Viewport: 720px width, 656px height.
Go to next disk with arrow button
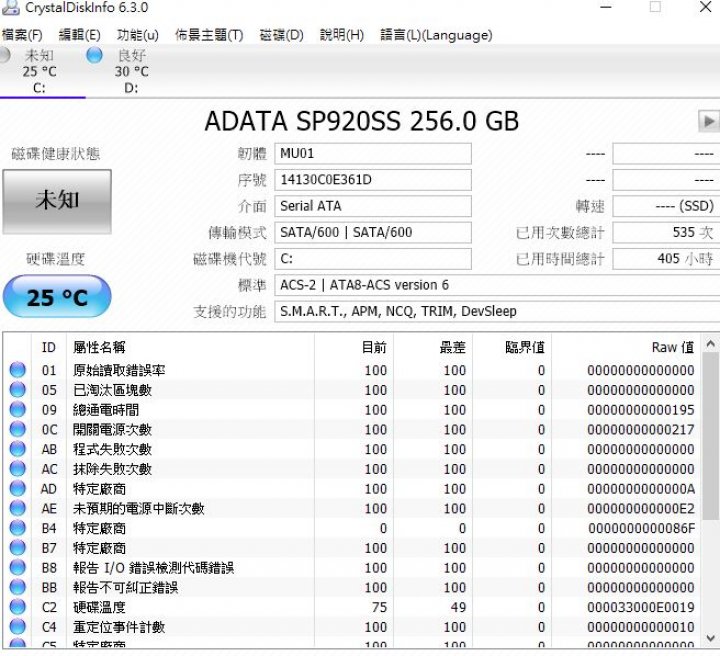coord(709,122)
